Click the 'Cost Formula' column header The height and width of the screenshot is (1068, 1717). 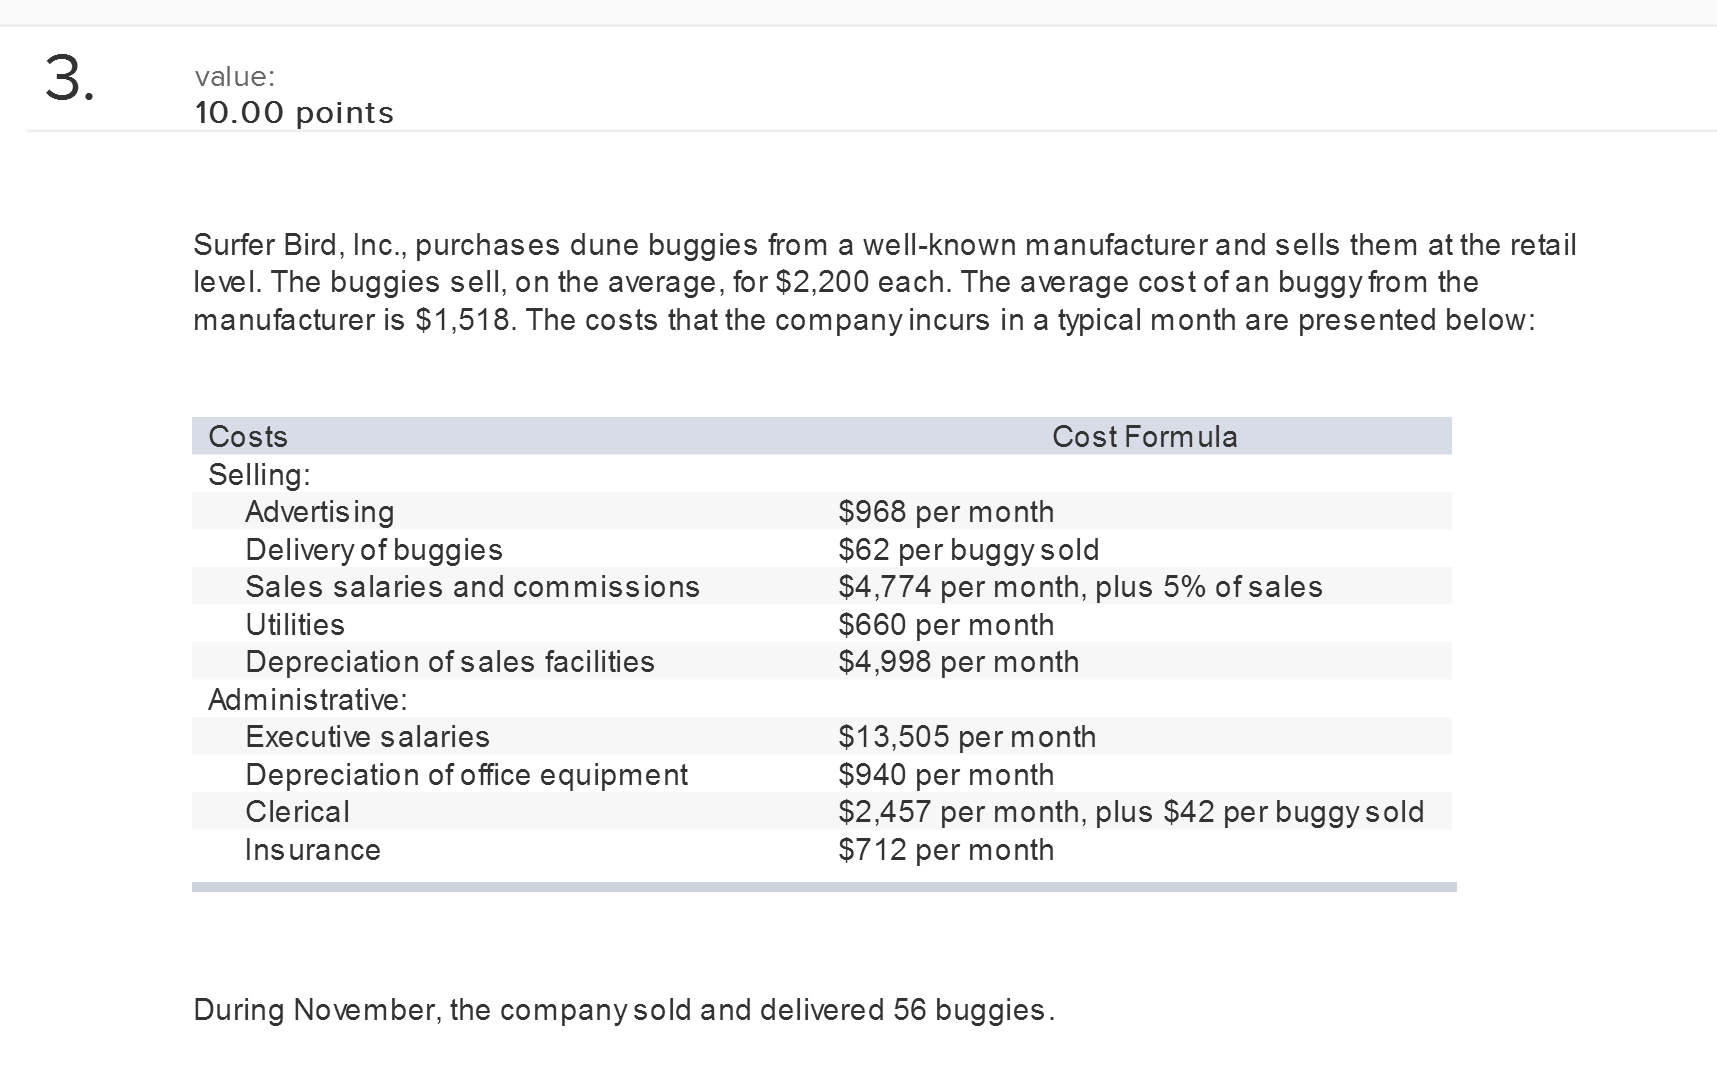pos(1145,436)
